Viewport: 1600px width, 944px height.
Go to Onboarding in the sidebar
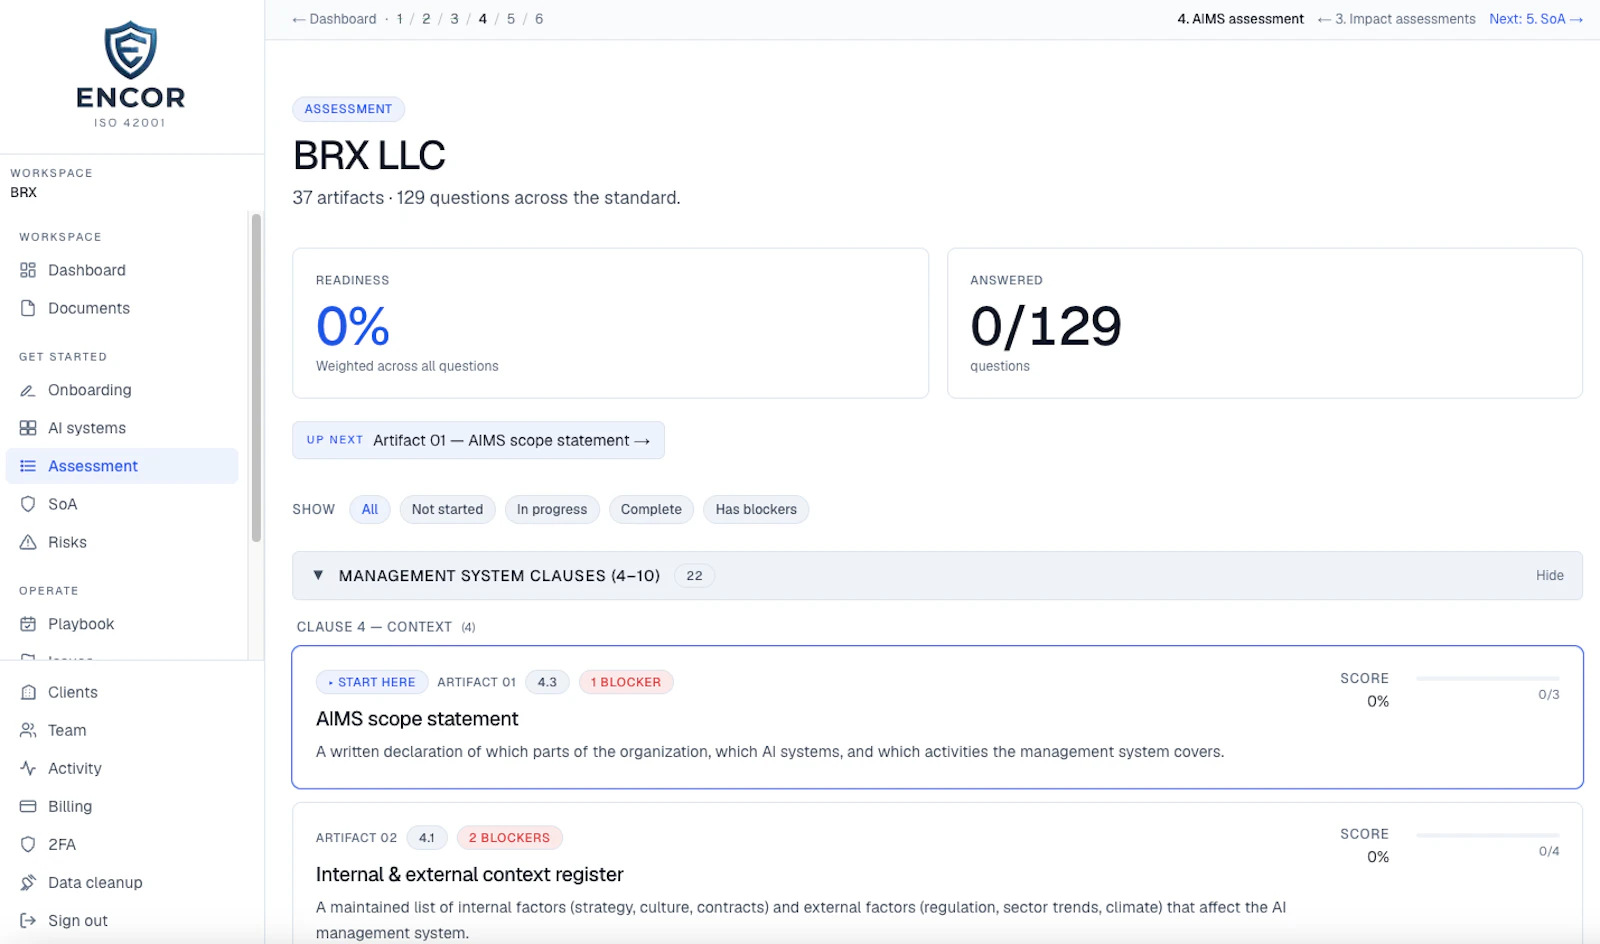coord(122,390)
